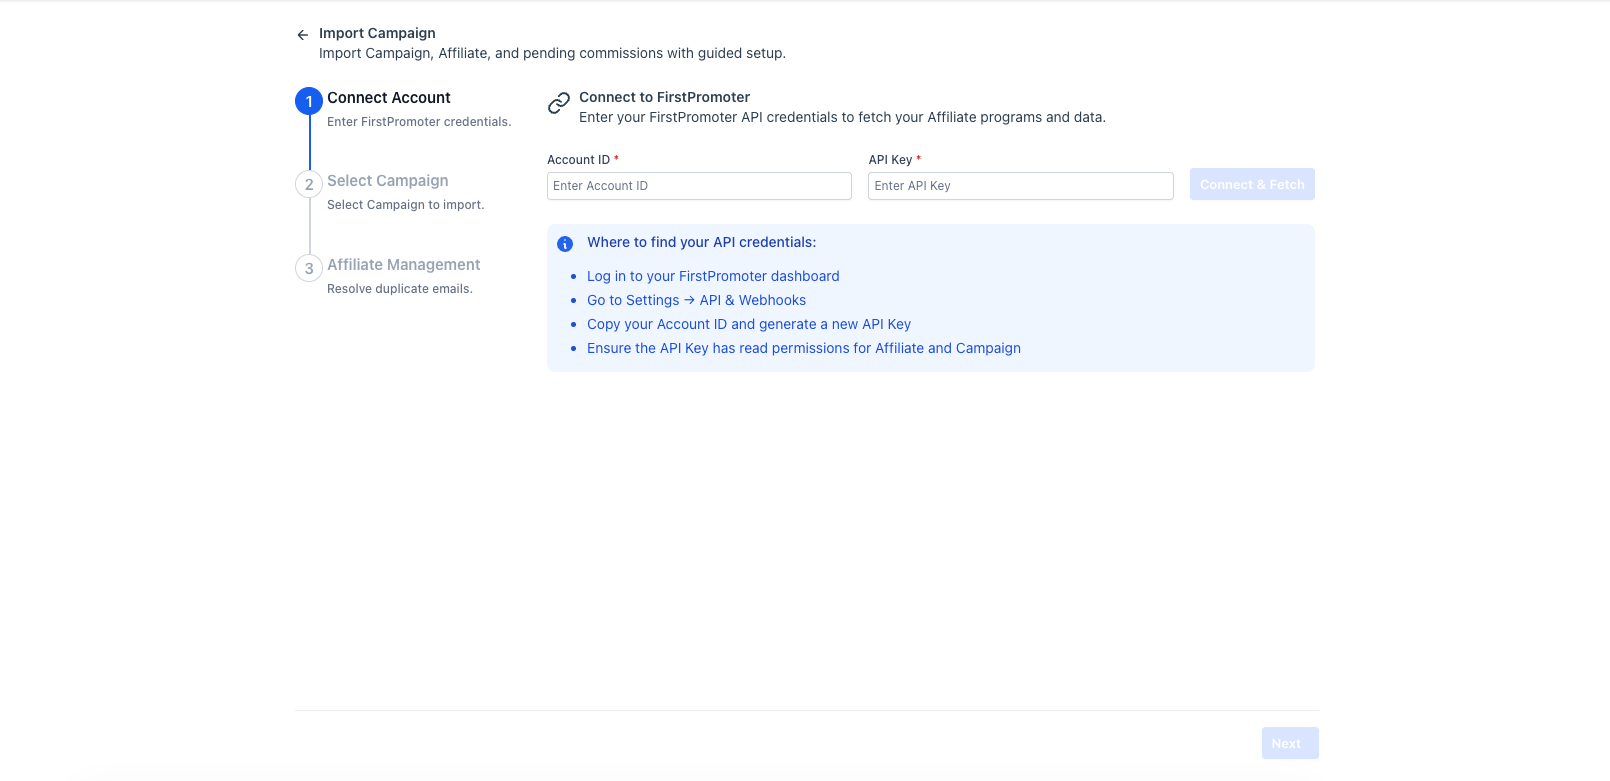This screenshot has width=1610, height=781.
Task: Click the 'Ensure the API Key has read permissions' line
Action: point(804,348)
